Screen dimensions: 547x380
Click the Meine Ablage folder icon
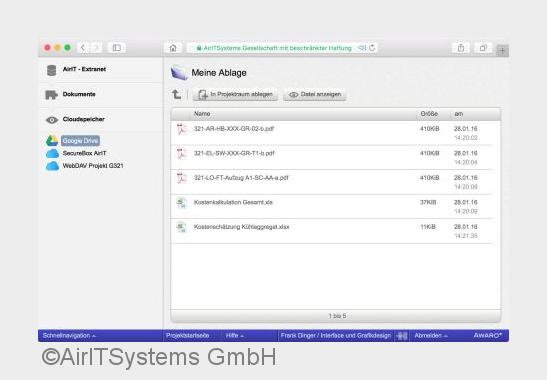click(179, 73)
